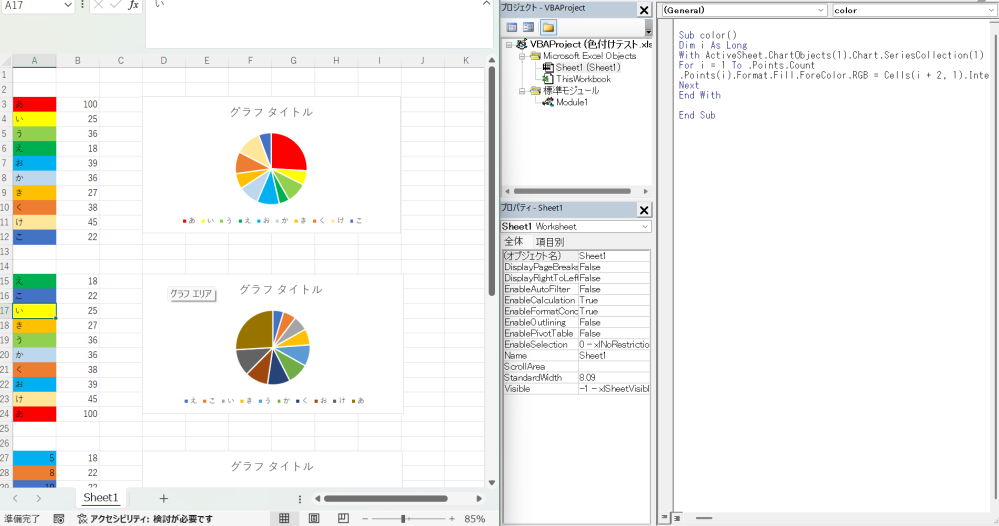
Task: Click the zoom slider handle
Action: 403,518
